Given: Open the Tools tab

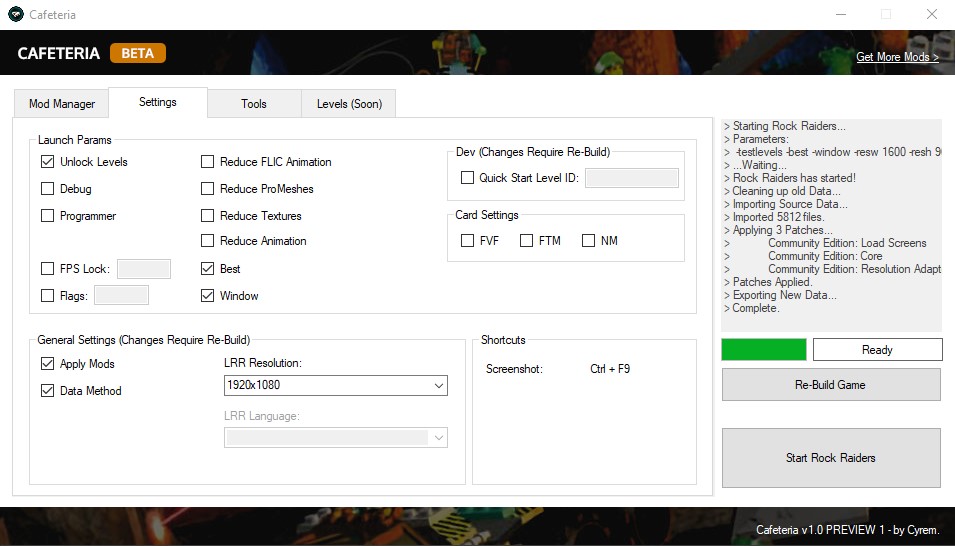Looking at the screenshot, I should click(x=254, y=104).
